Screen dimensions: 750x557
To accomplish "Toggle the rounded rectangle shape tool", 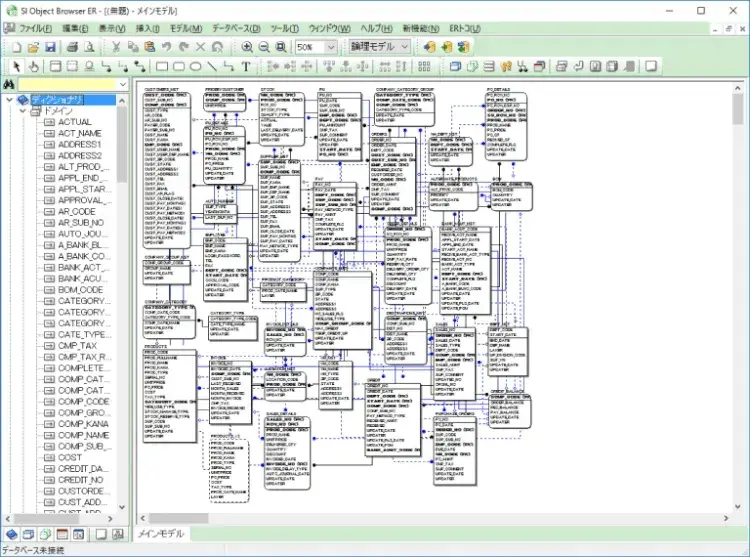I will [x=179, y=67].
